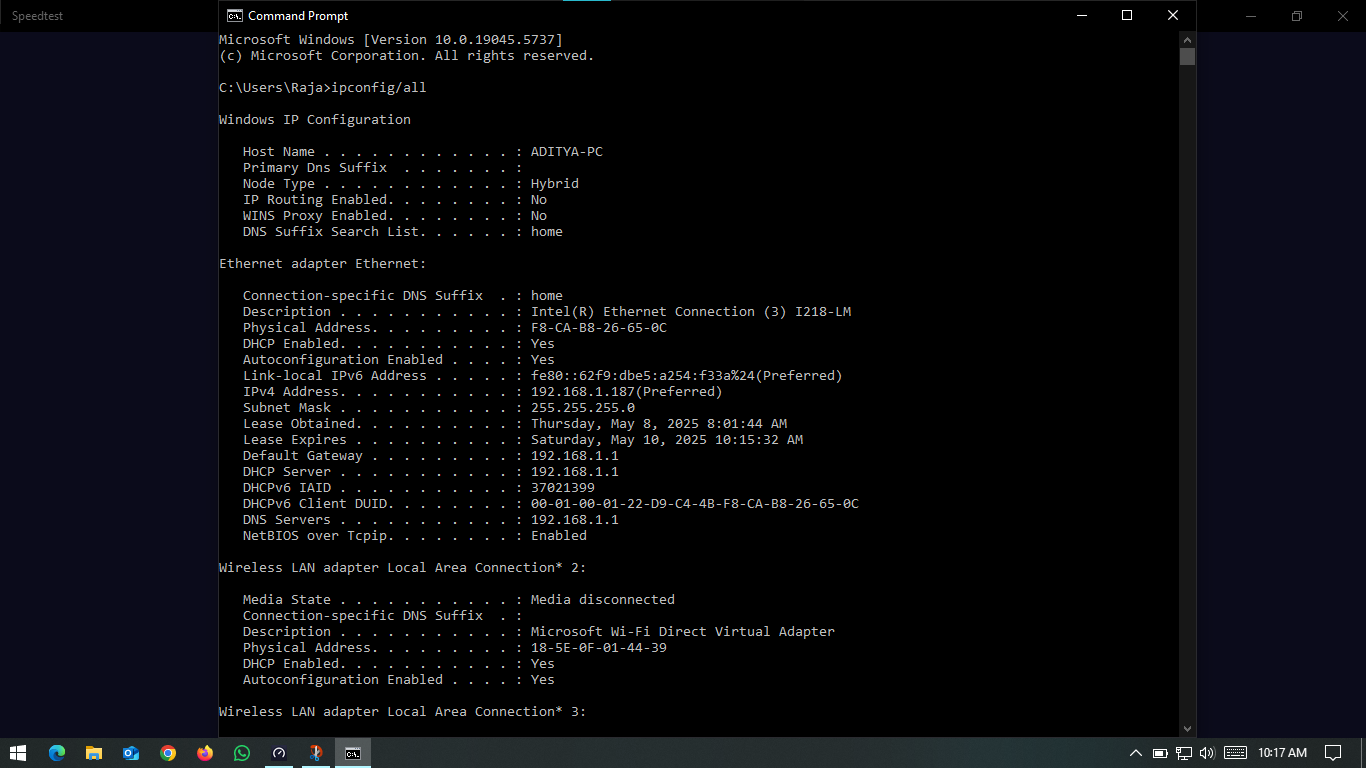This screenshot has height=768, width=1366.
Task: Click subnet mask '255.255.255.0'
Action: (583, 408)
